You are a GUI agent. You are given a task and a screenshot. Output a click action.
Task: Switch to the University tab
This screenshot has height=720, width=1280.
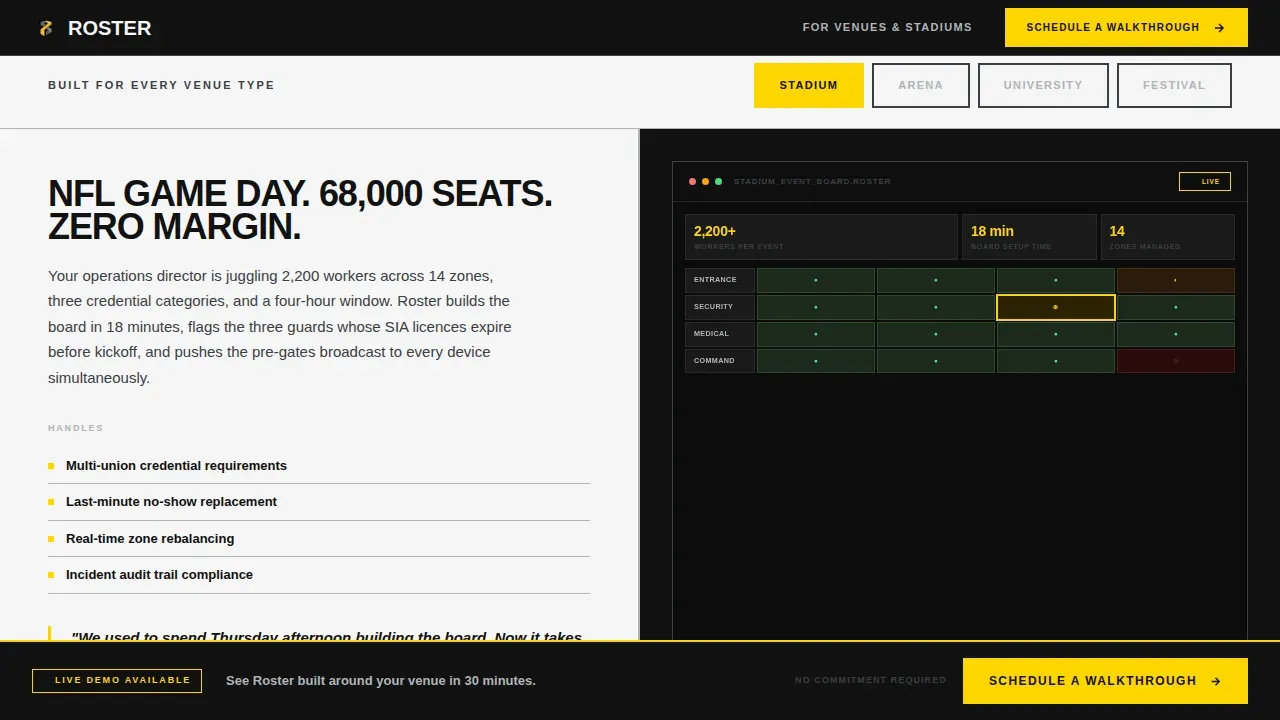(x=1043, y=85)
